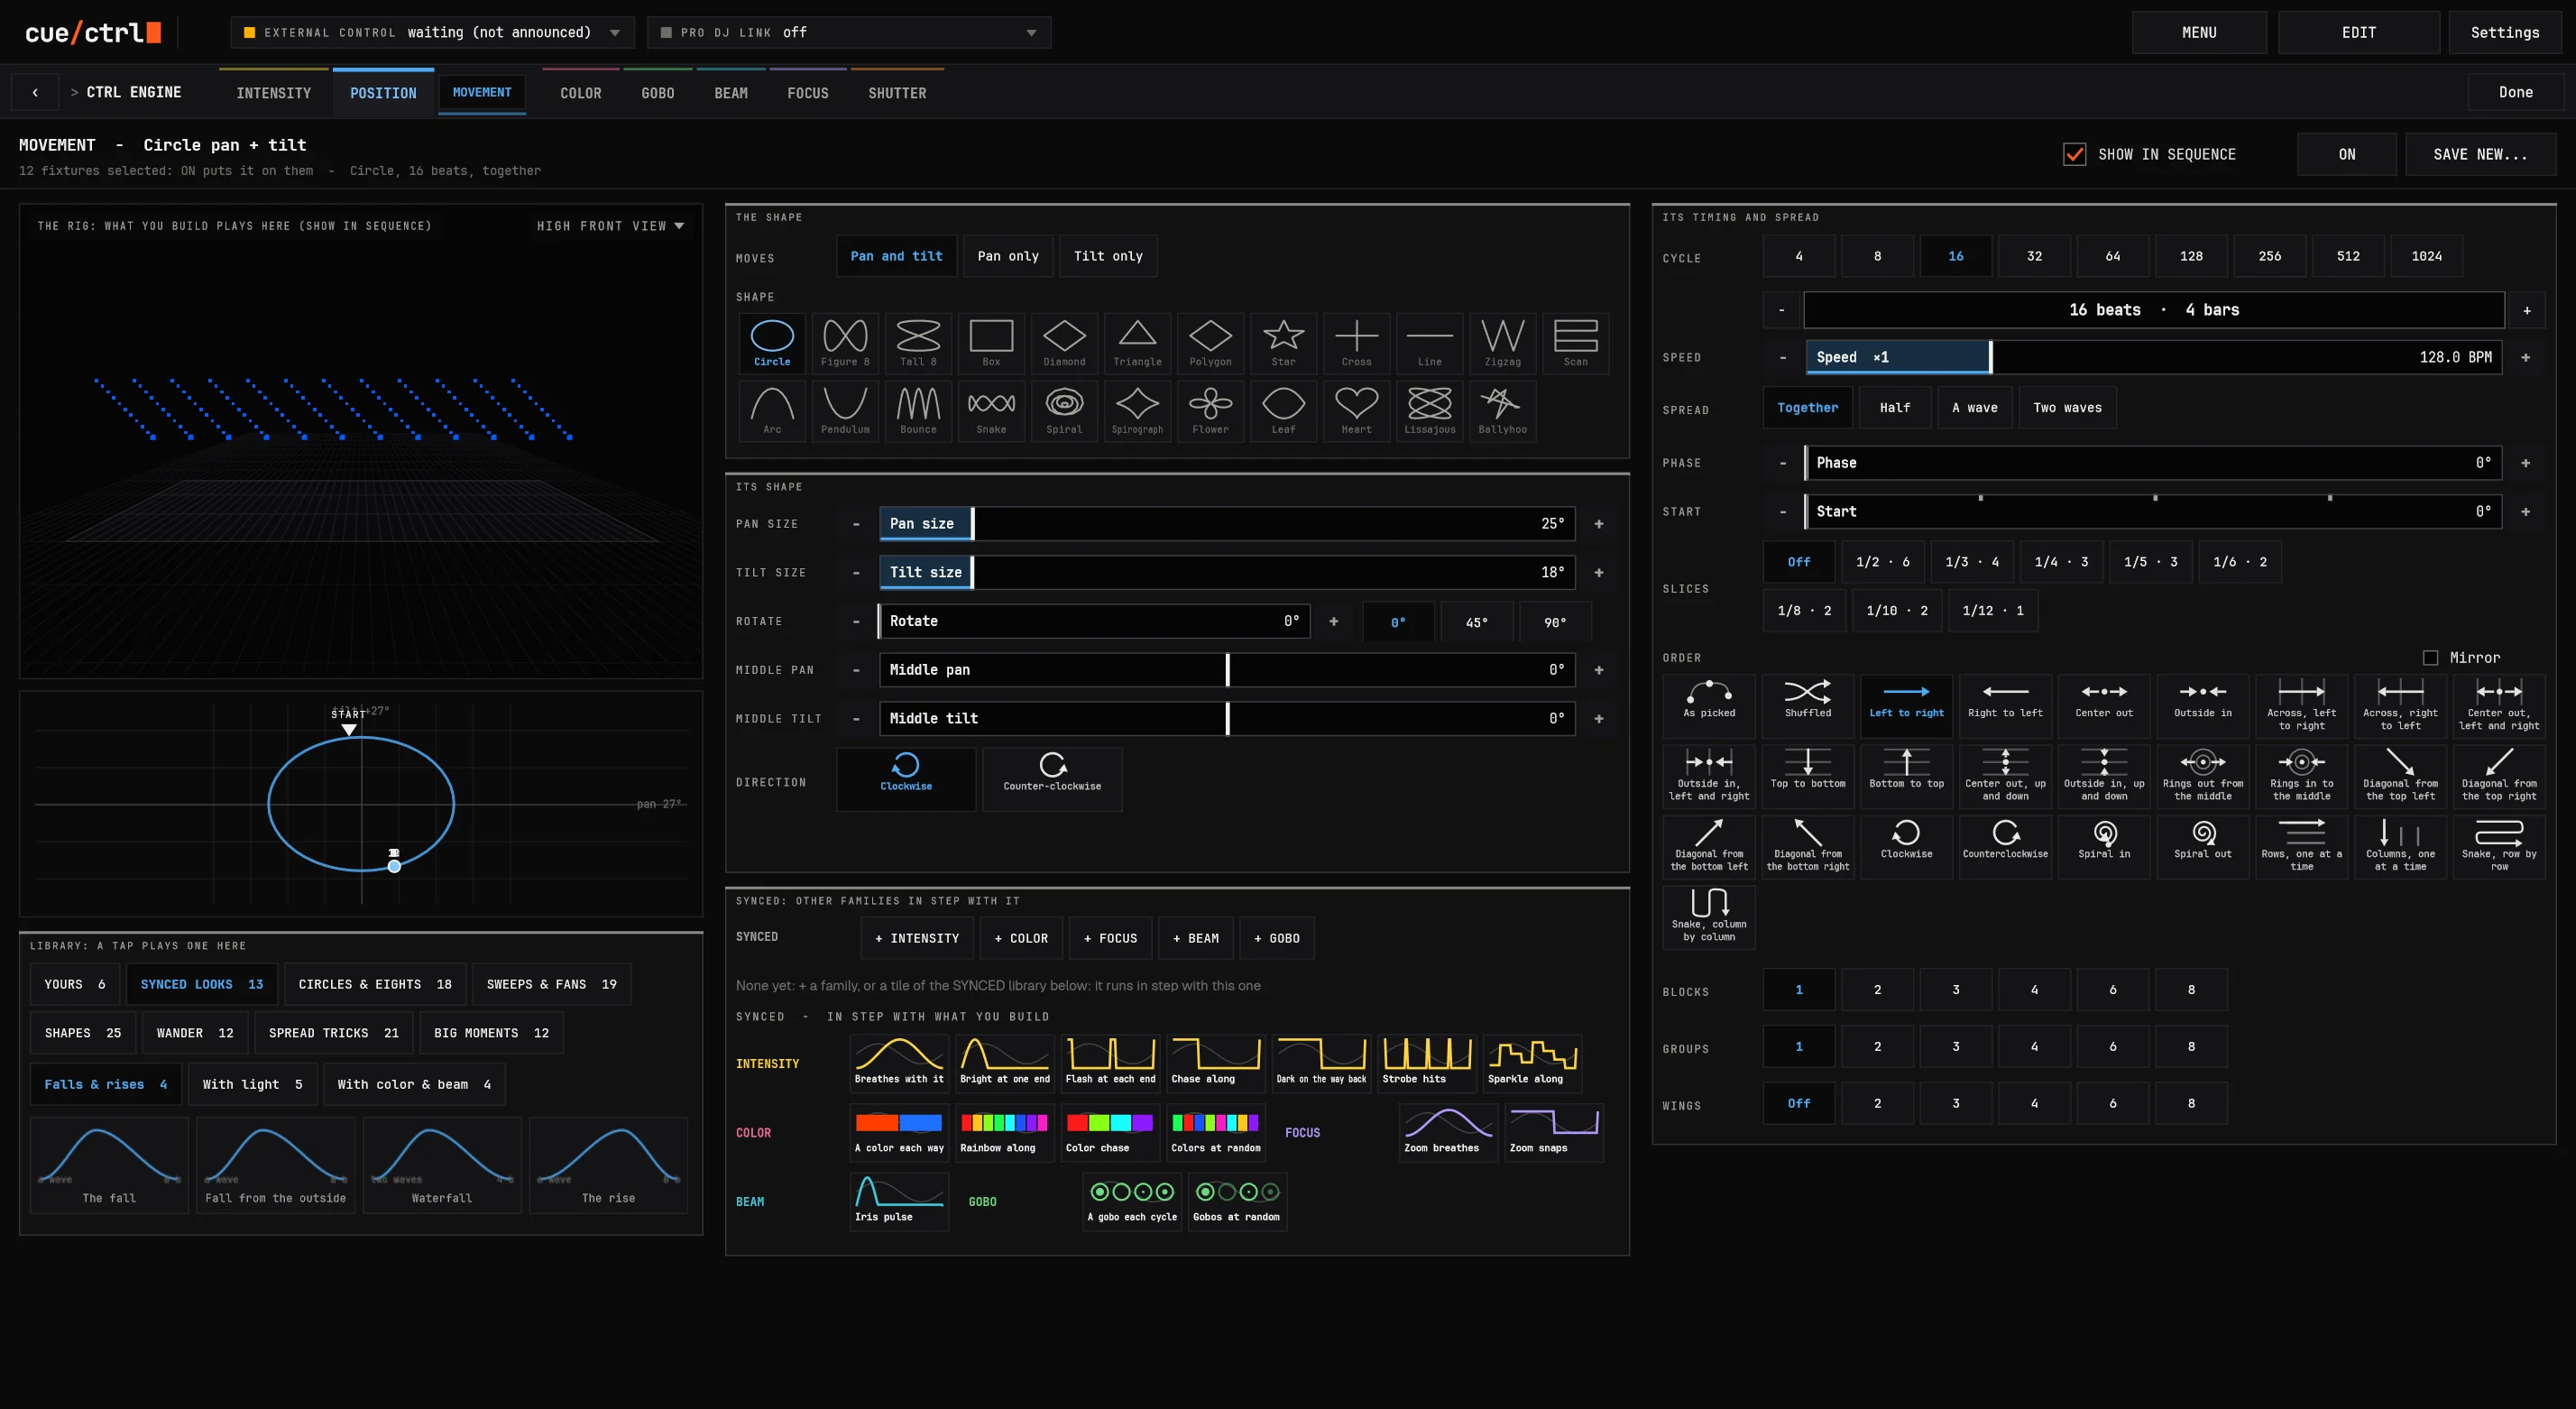Select the Center out order icon

coord(2104,706)
